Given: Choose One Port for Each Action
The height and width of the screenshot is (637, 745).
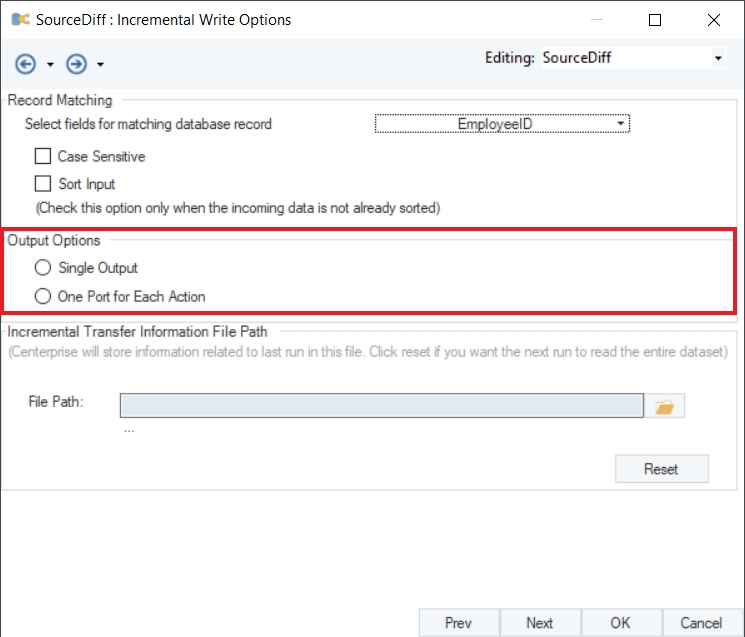Looking at the screenshot, I should (43, 296).
